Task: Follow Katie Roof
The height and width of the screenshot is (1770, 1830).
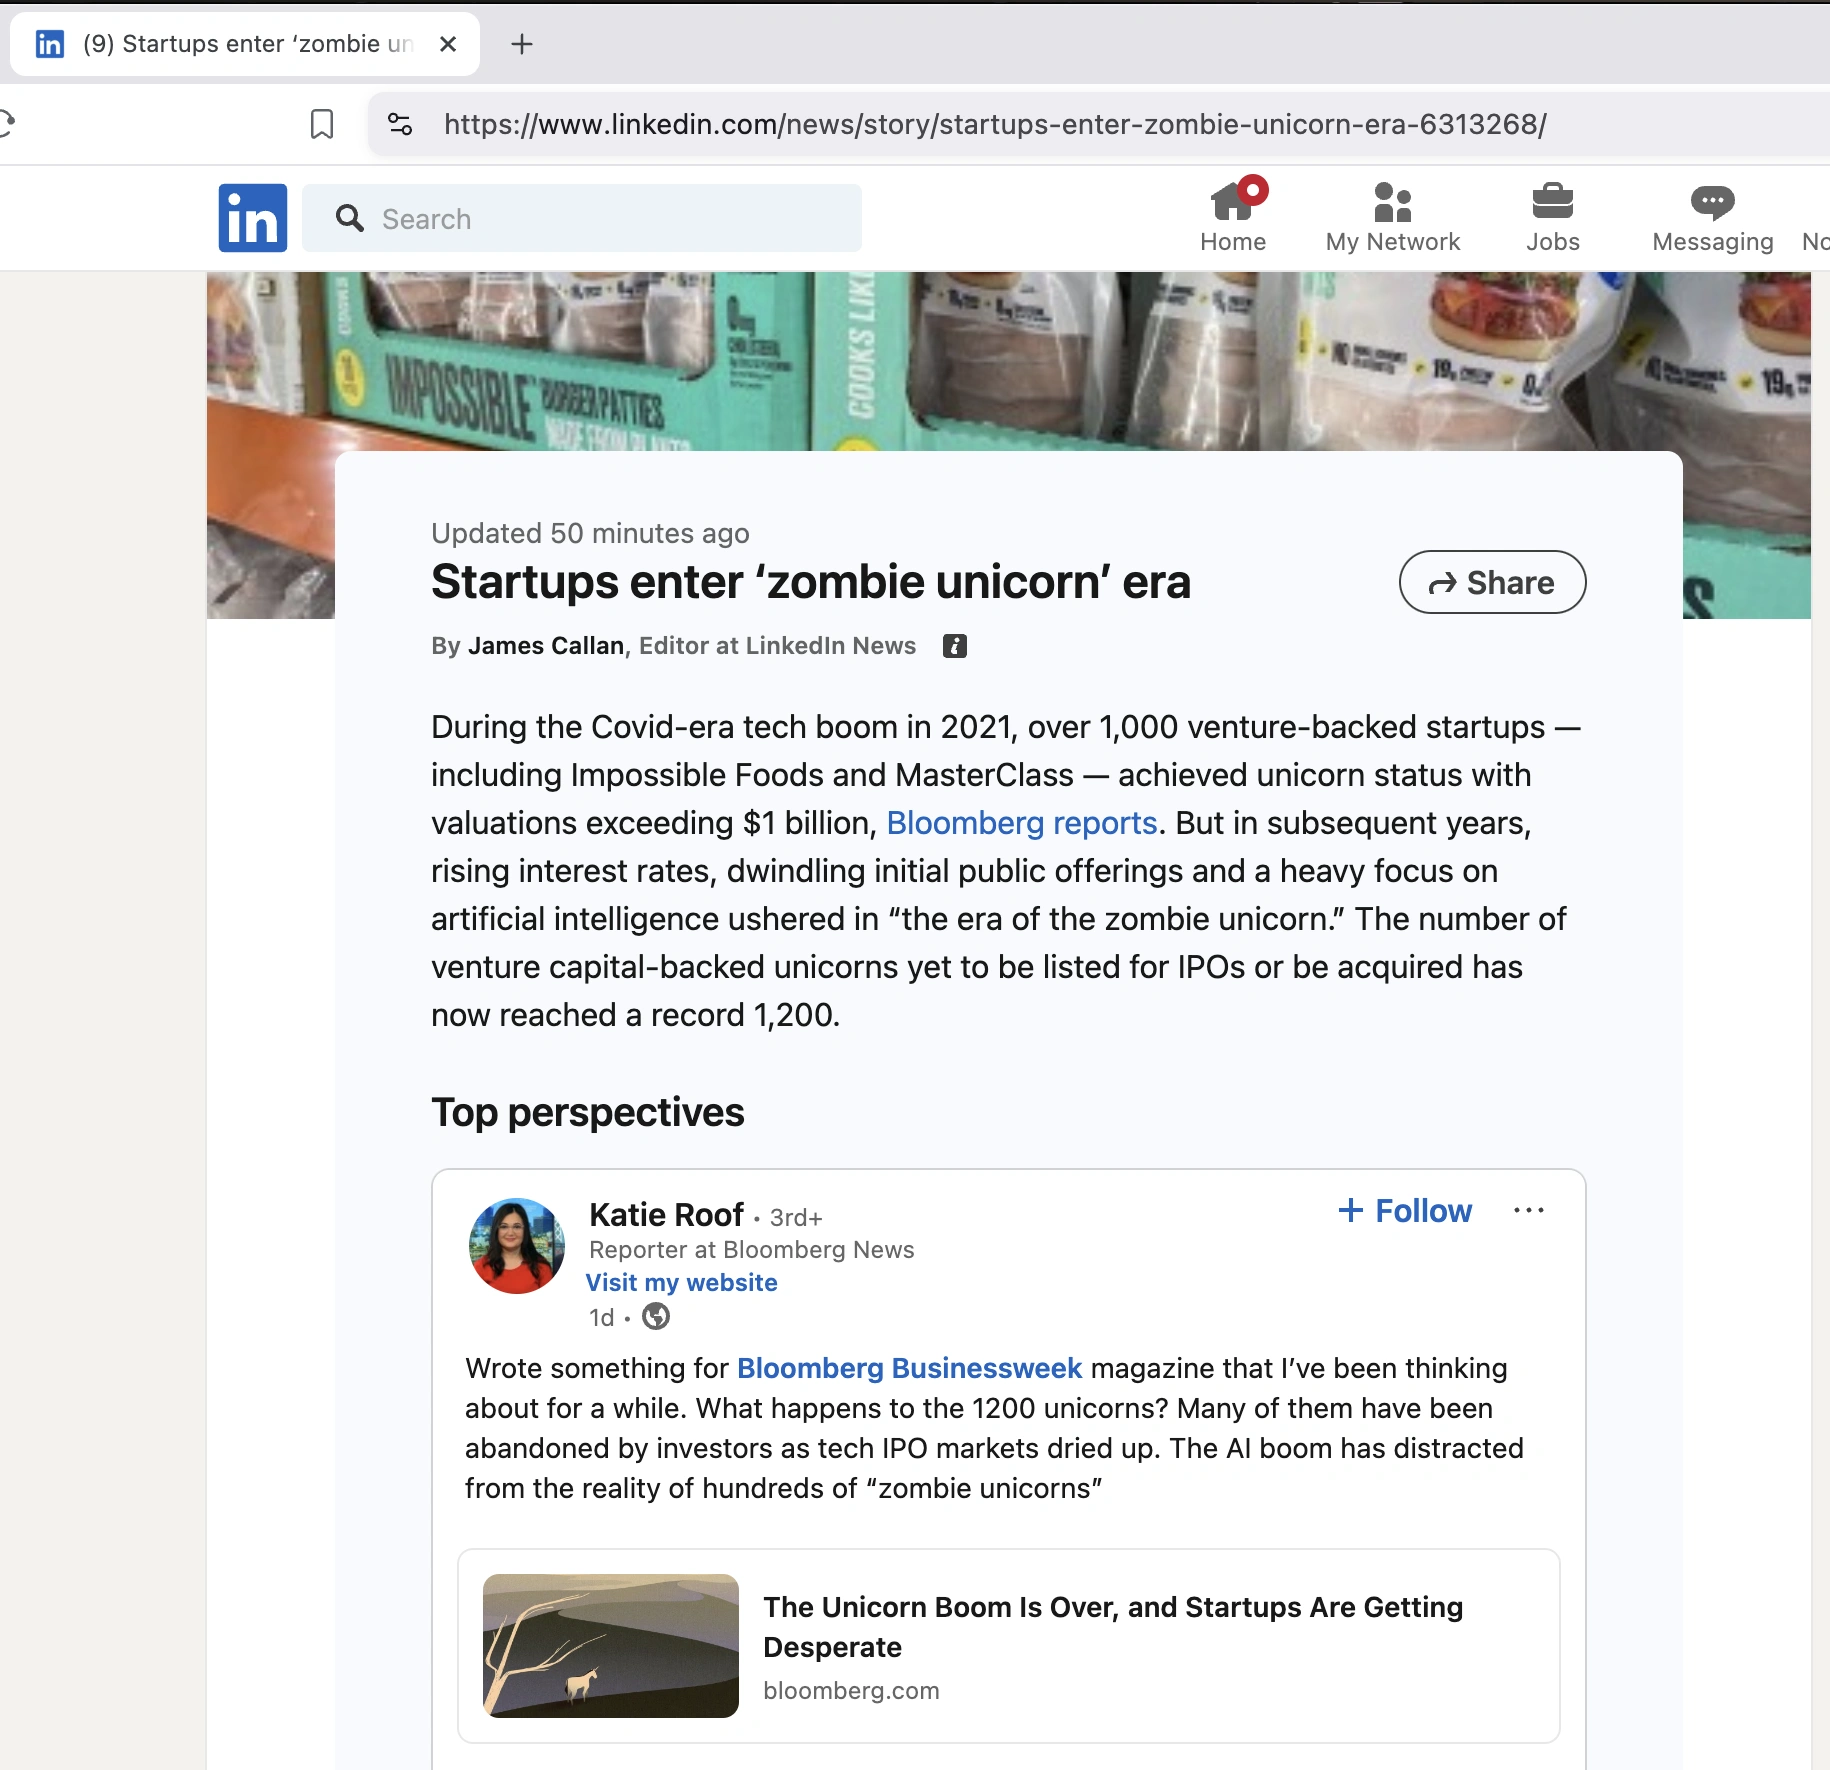Action: (1405, 1211)
